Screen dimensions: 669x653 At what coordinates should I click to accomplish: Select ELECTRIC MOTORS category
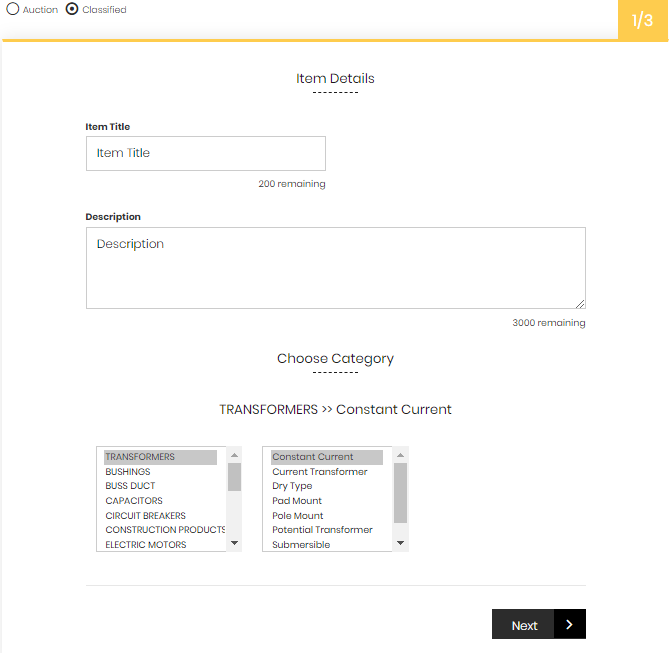coord(160,545)
